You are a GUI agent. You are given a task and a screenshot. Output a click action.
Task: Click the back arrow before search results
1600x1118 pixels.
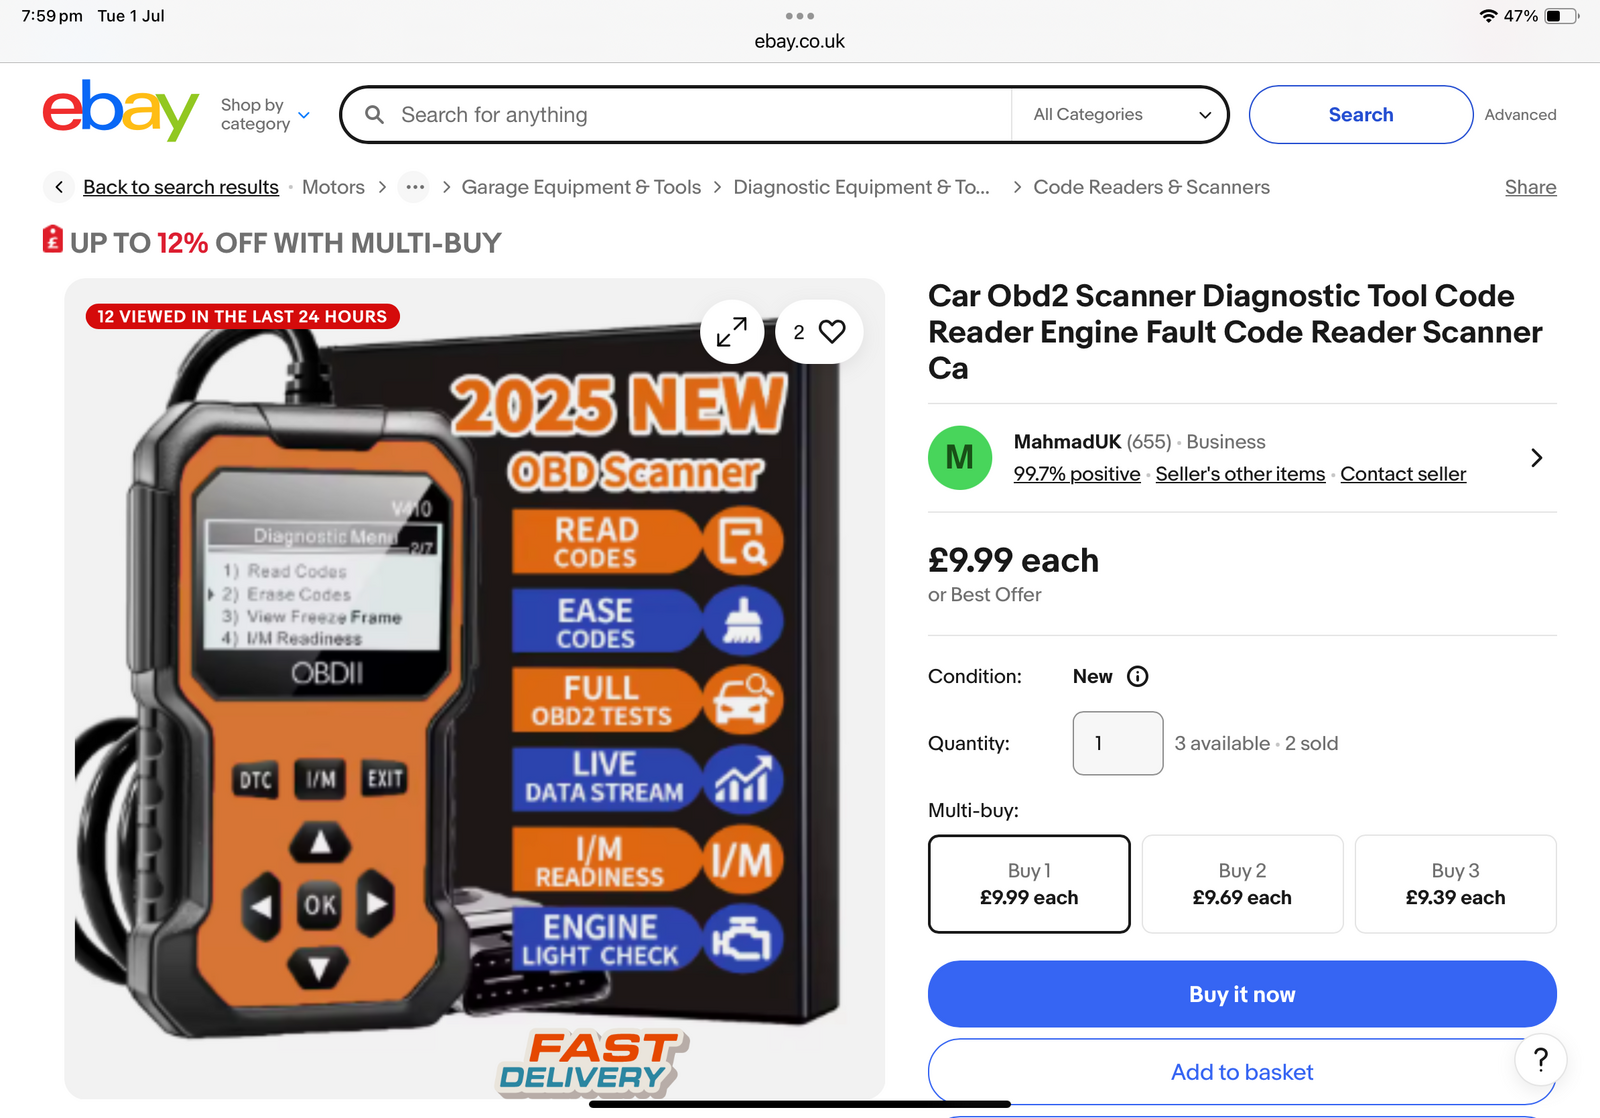pyautogui.click(x=59, y=187)
